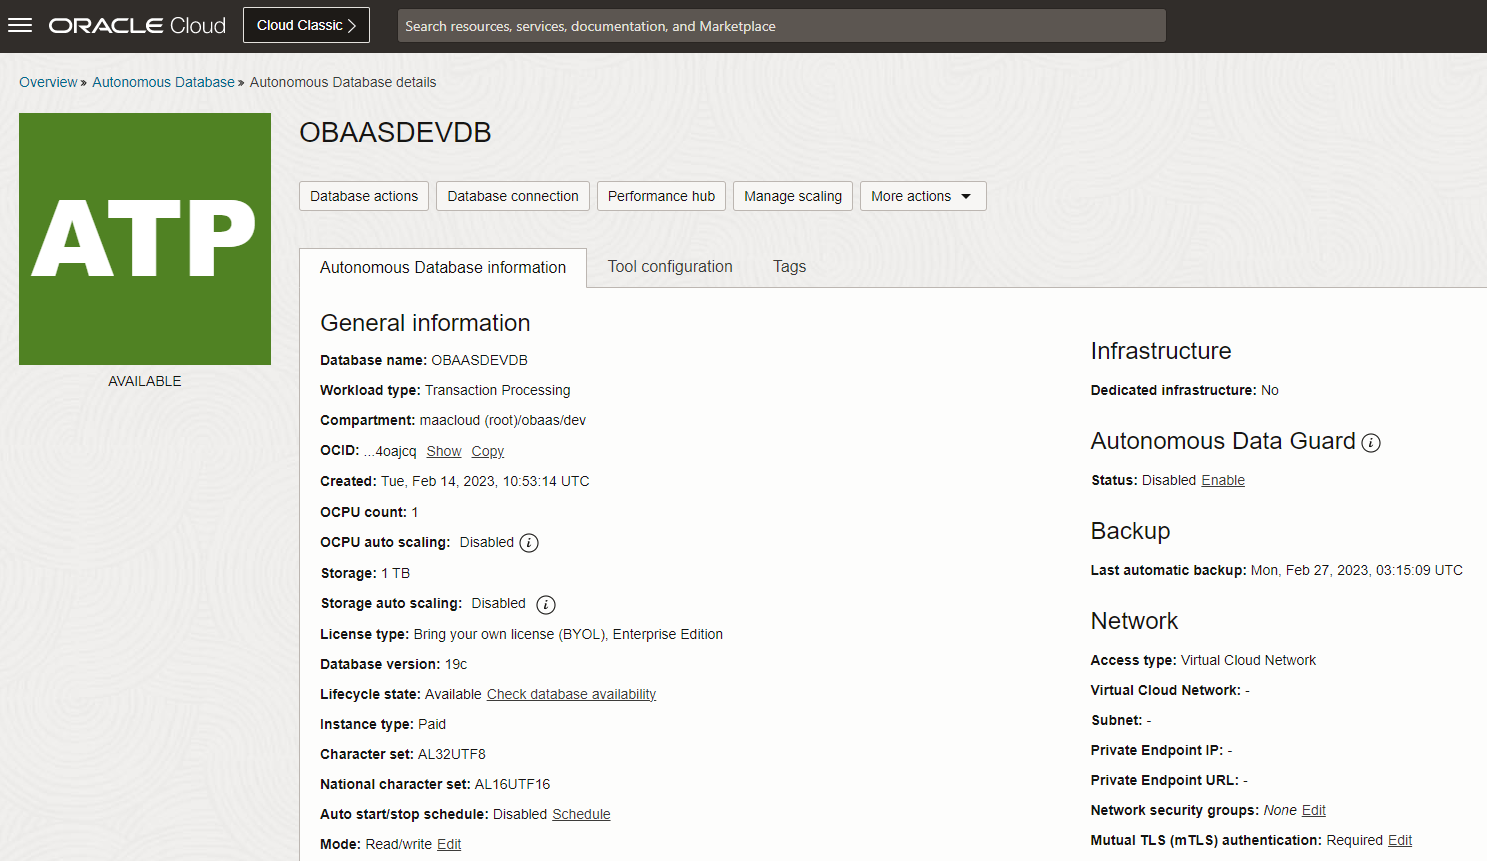The height and width of the screenshot is (861, 1487).
Task: Open the Cloud Classic switcher
Action: point(306,24)
